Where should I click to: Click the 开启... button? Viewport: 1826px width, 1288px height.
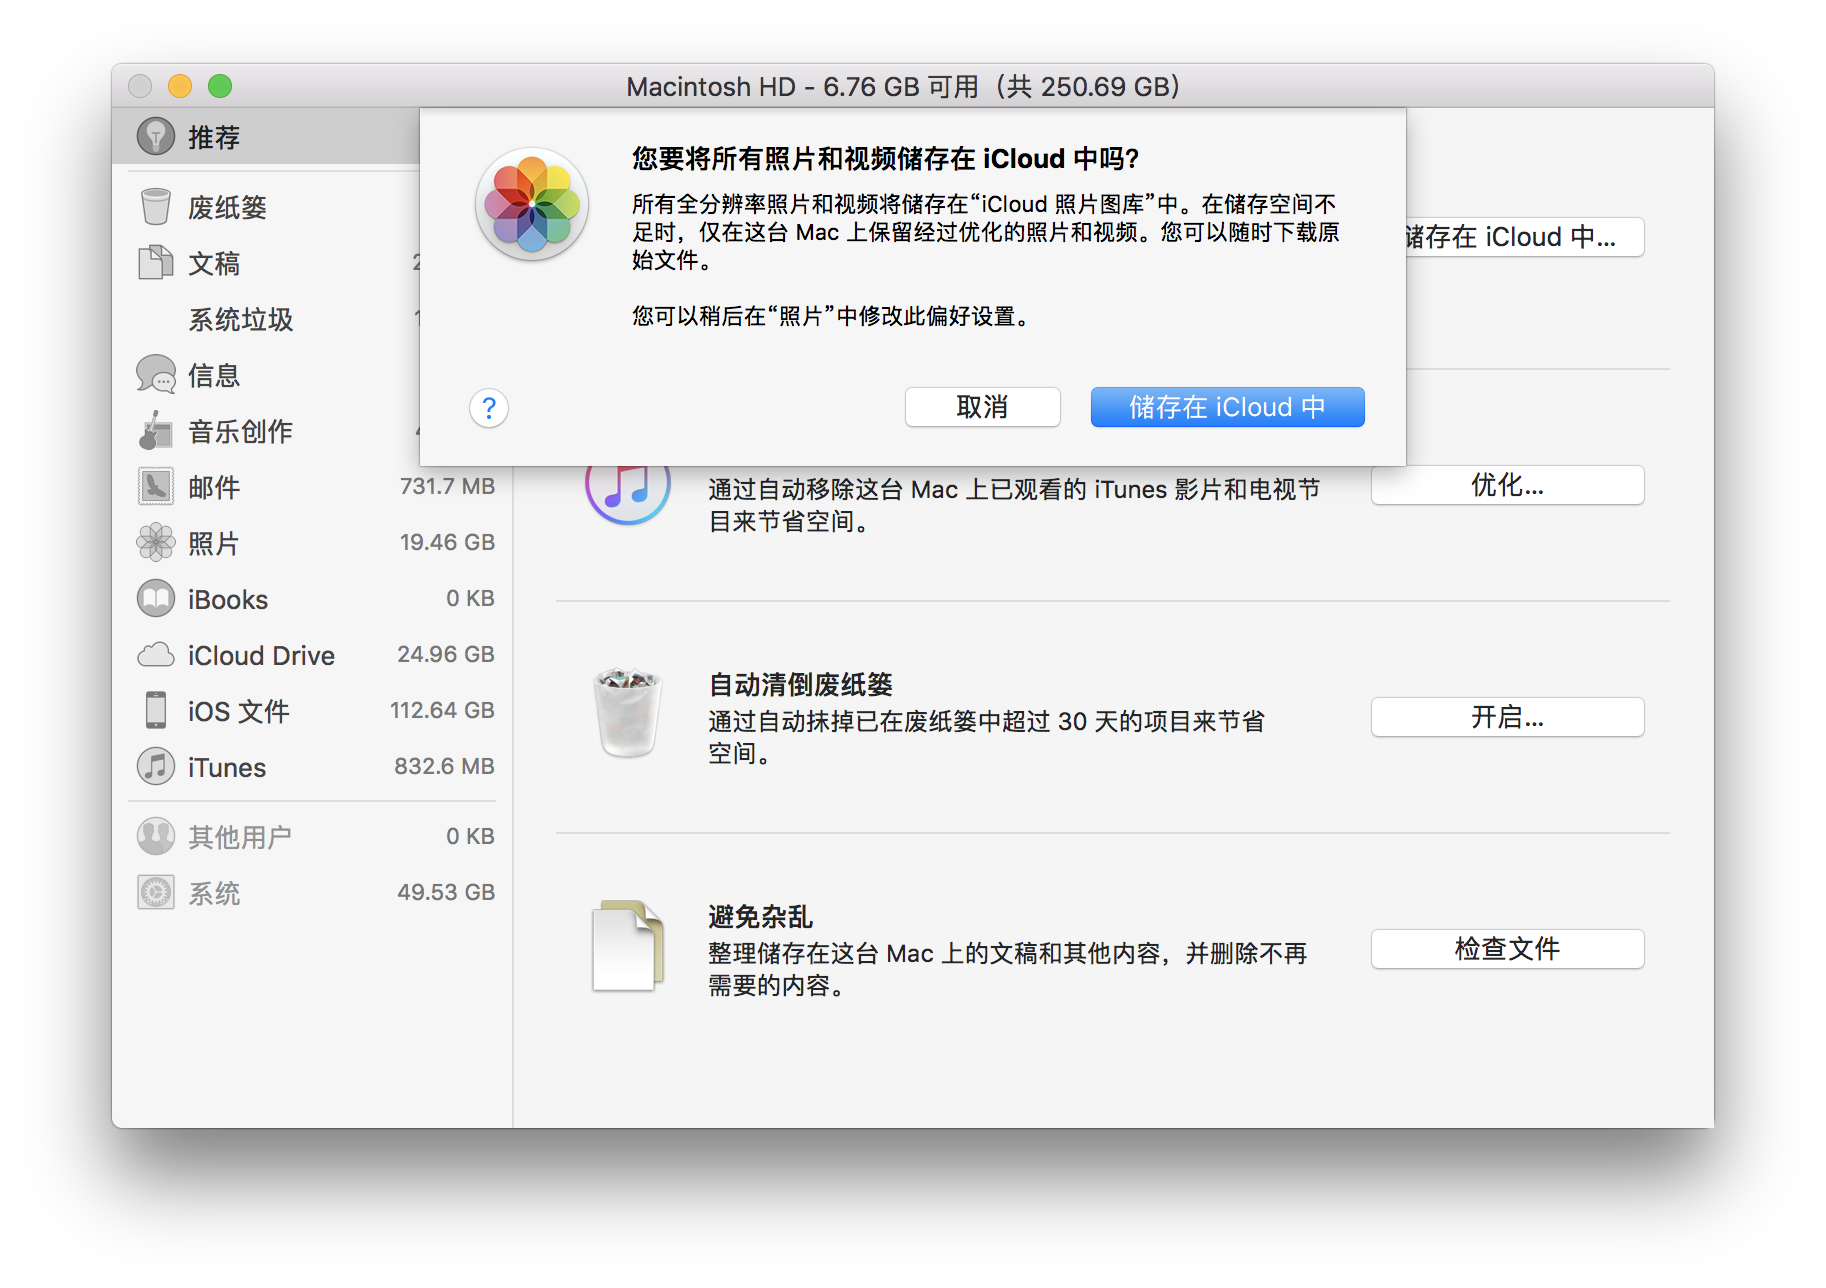click(1507, 717)
